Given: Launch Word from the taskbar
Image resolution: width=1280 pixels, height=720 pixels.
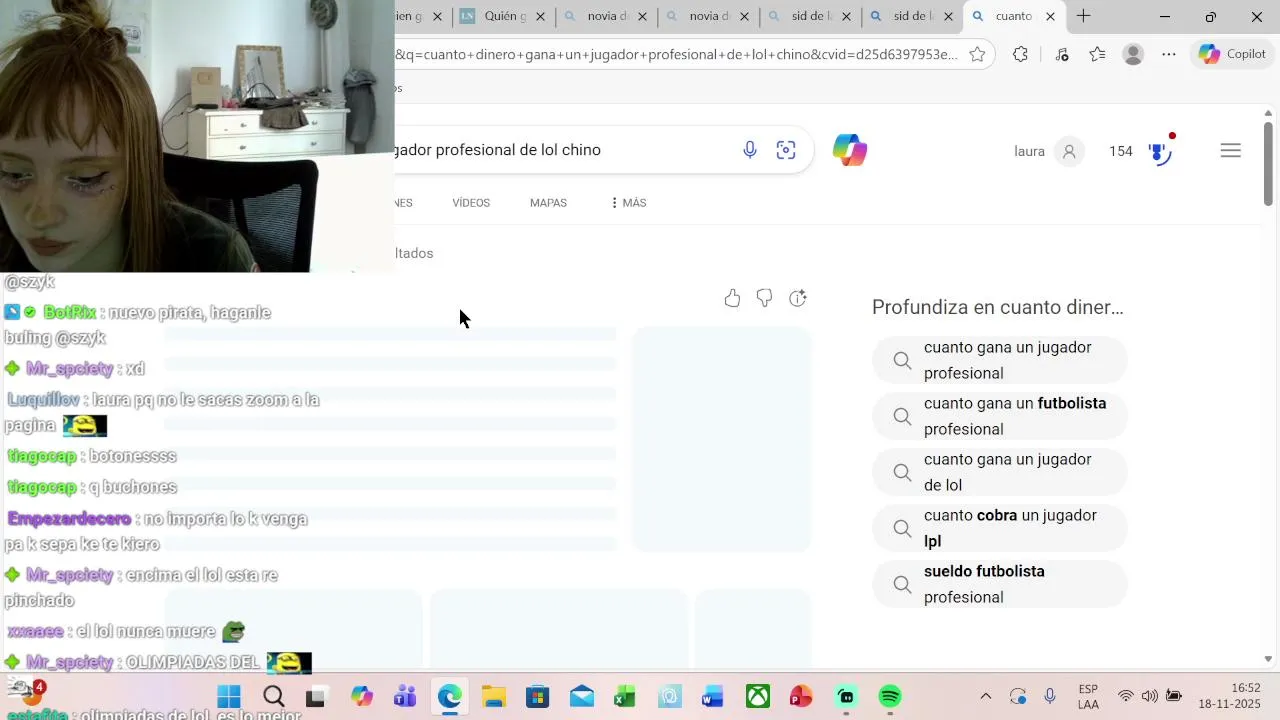Looking at the screenshot, I should pos(713,697).
